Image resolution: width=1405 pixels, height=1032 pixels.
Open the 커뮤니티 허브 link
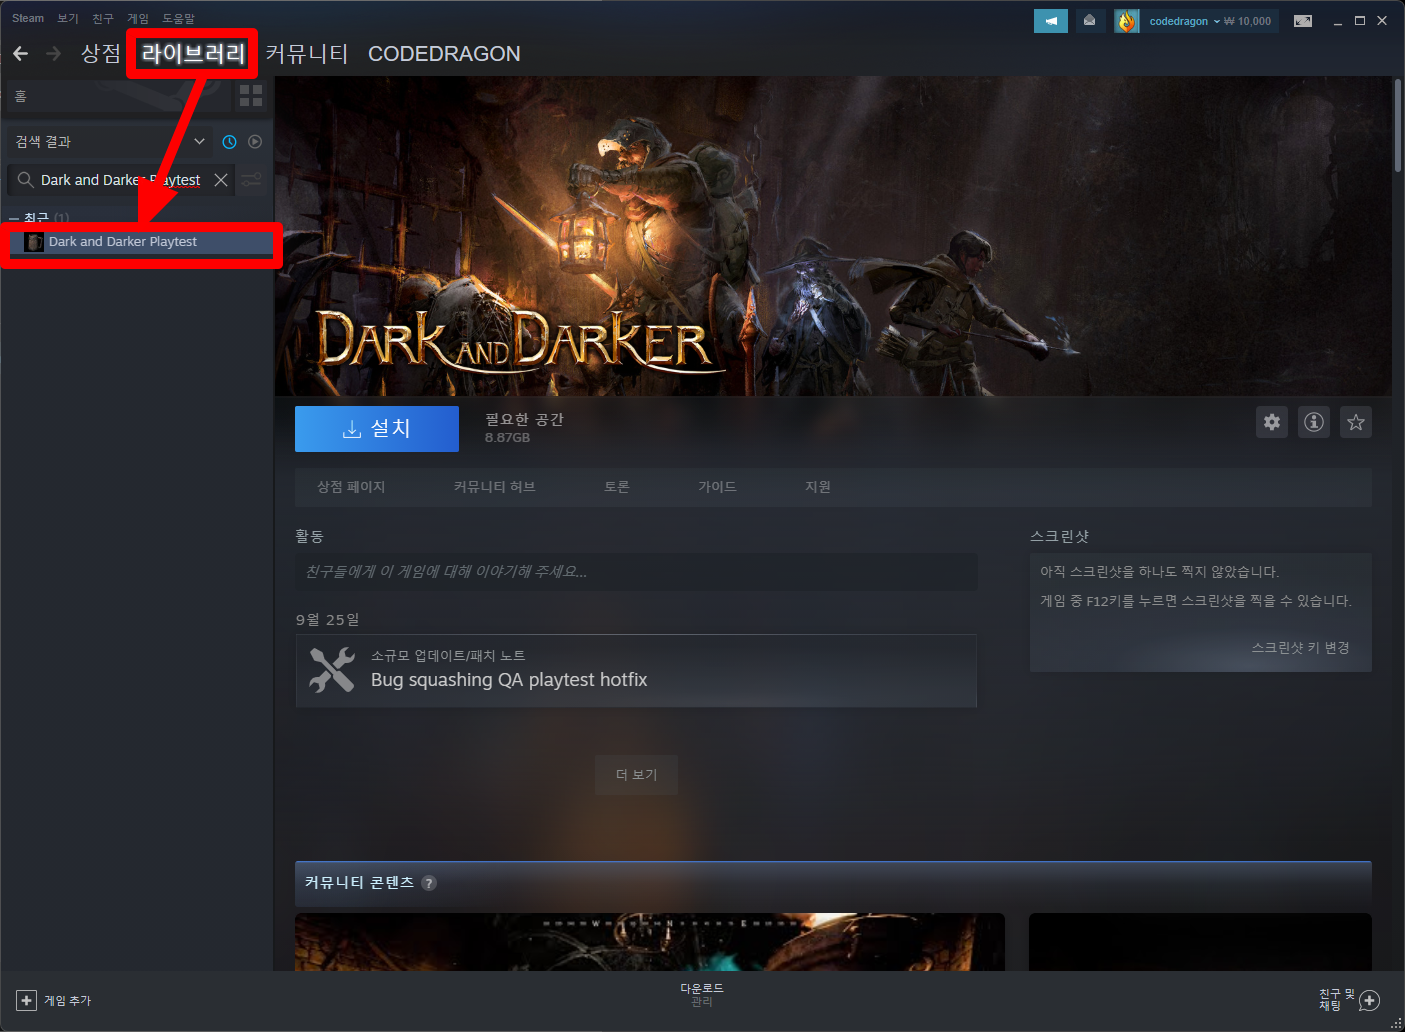point(495,487)
